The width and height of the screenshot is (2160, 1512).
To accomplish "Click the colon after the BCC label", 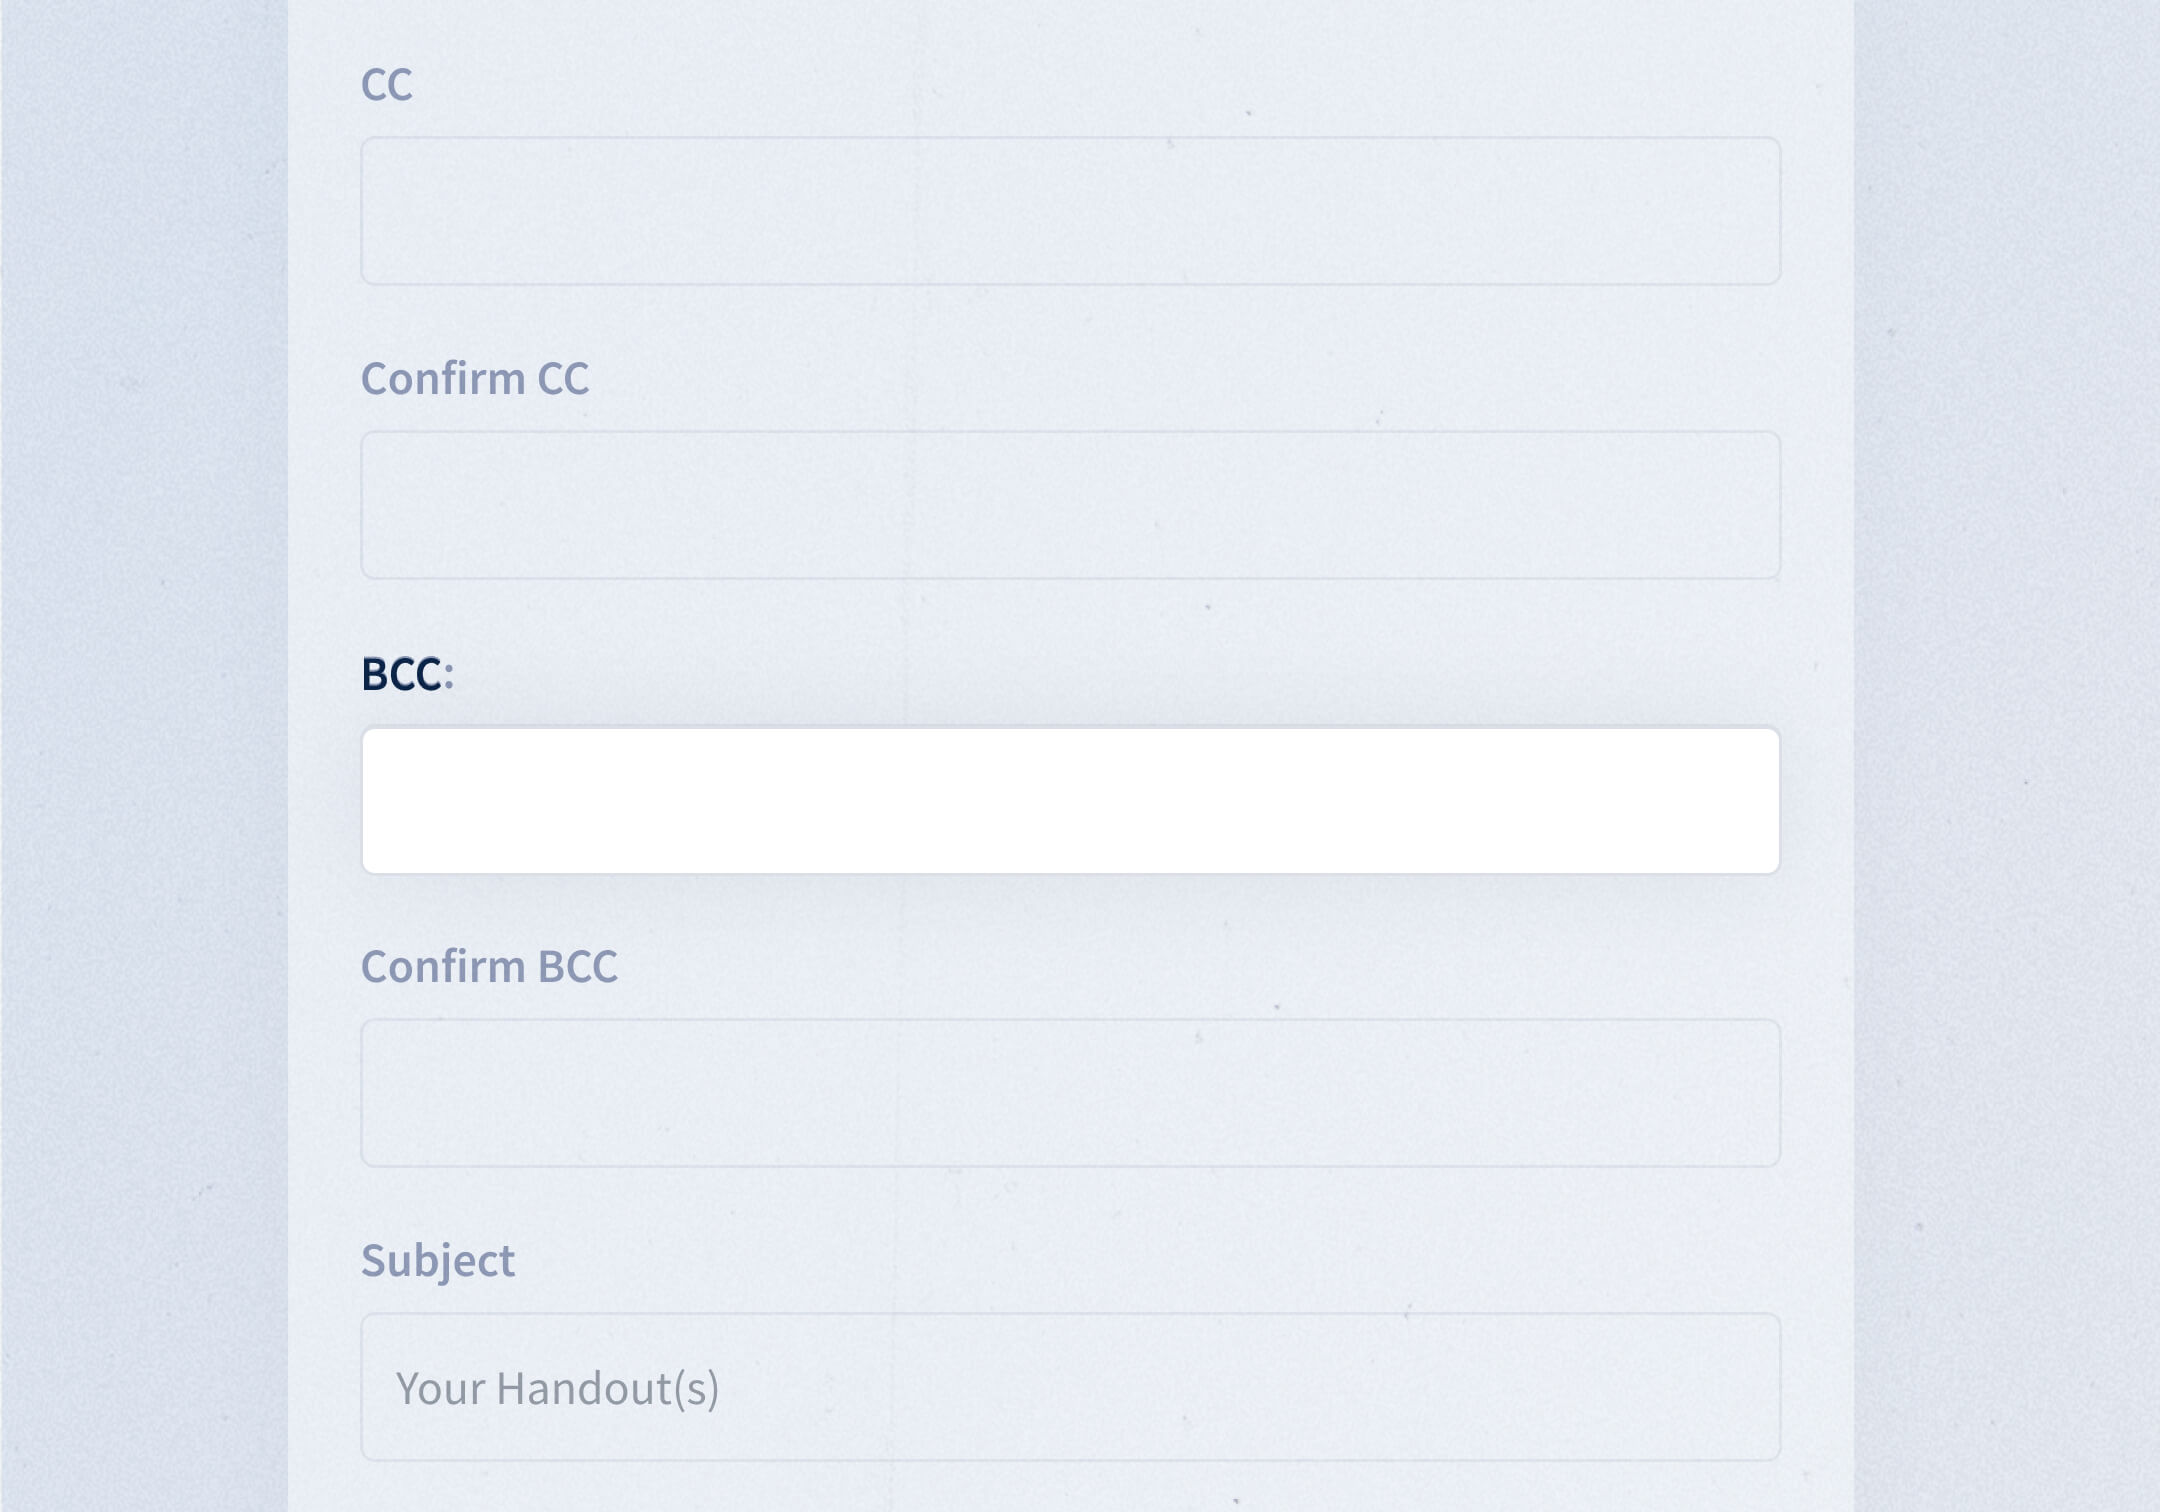I will [x=449, y=676].
